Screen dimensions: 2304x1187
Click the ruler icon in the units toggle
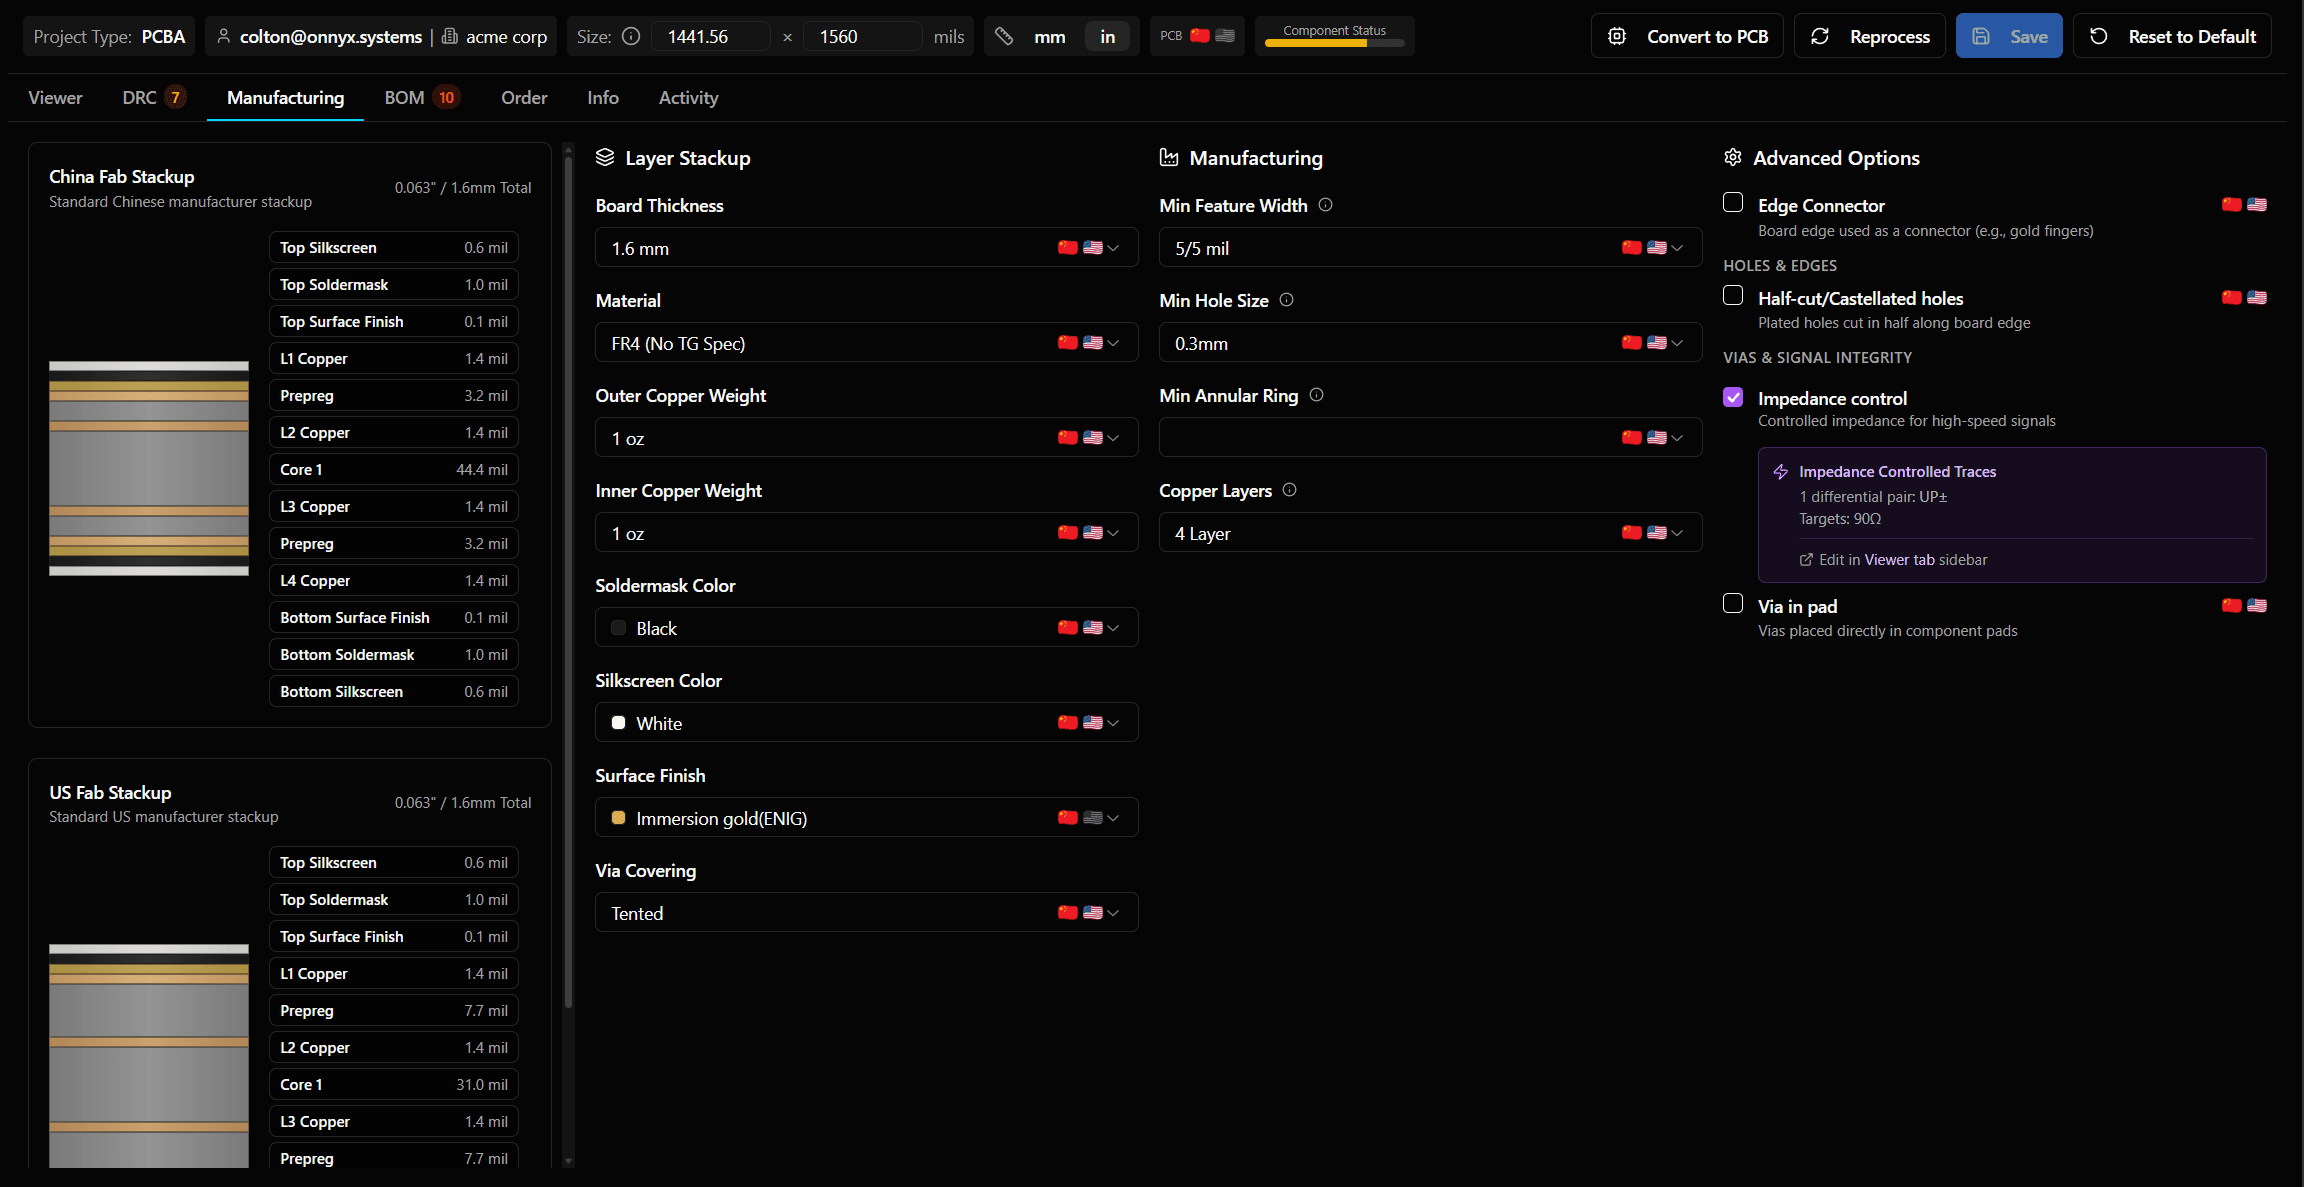tap(1003, 36)
